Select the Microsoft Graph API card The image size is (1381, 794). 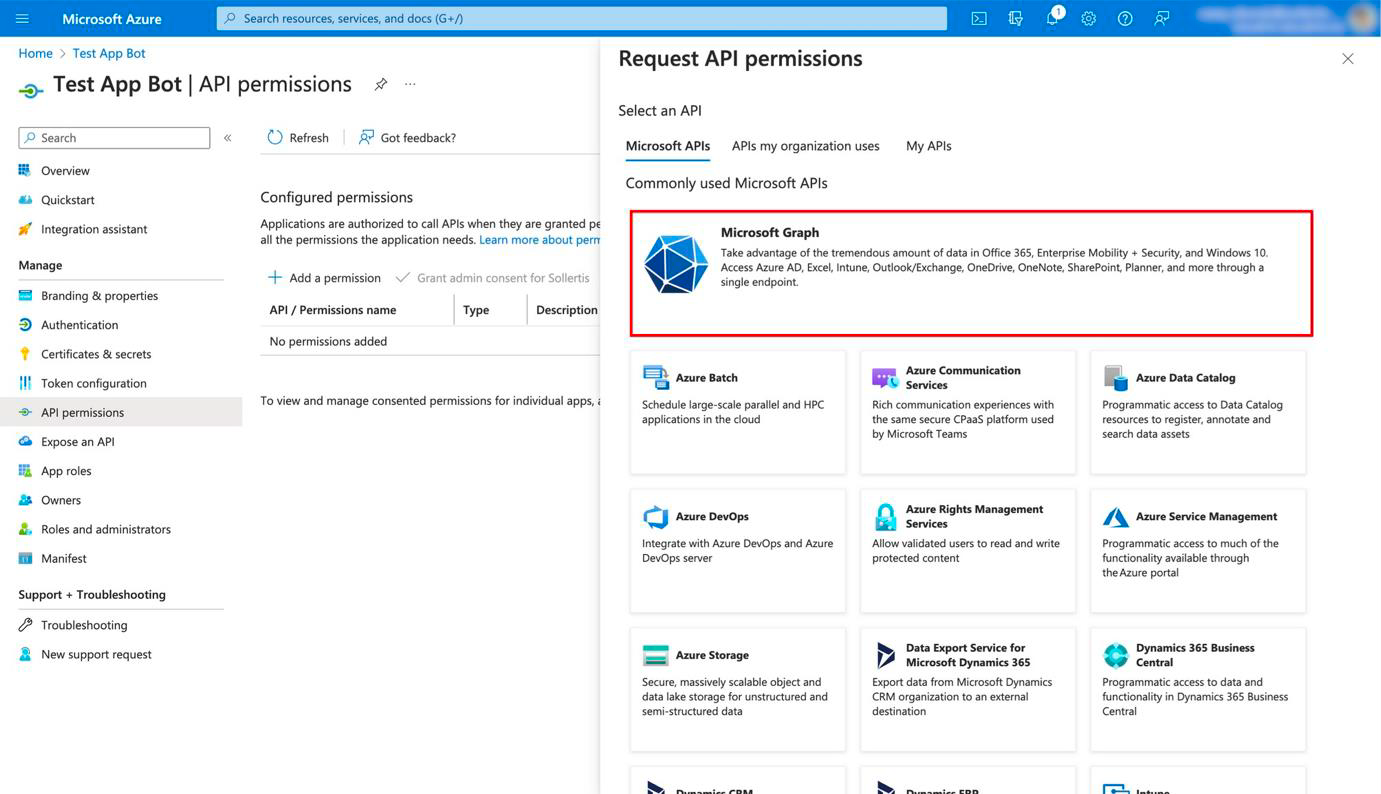[971, 273]
